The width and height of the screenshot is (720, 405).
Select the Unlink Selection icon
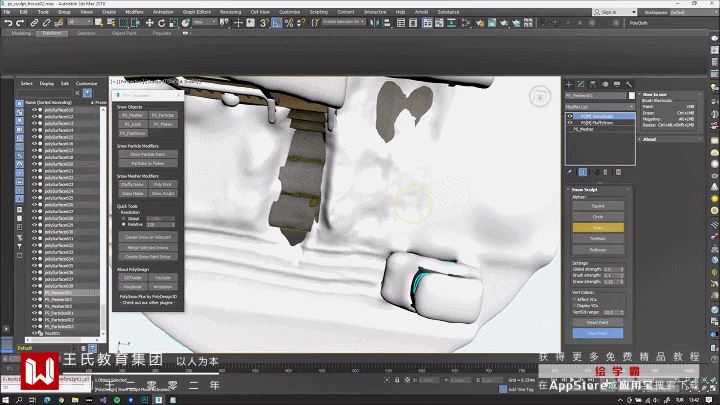point(46,22)
